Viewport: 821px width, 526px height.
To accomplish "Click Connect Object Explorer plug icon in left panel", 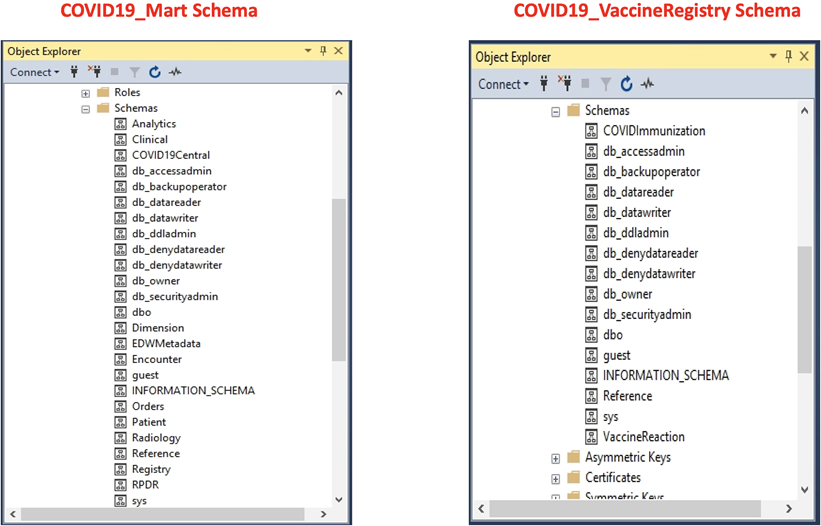I will coord(74,72).
